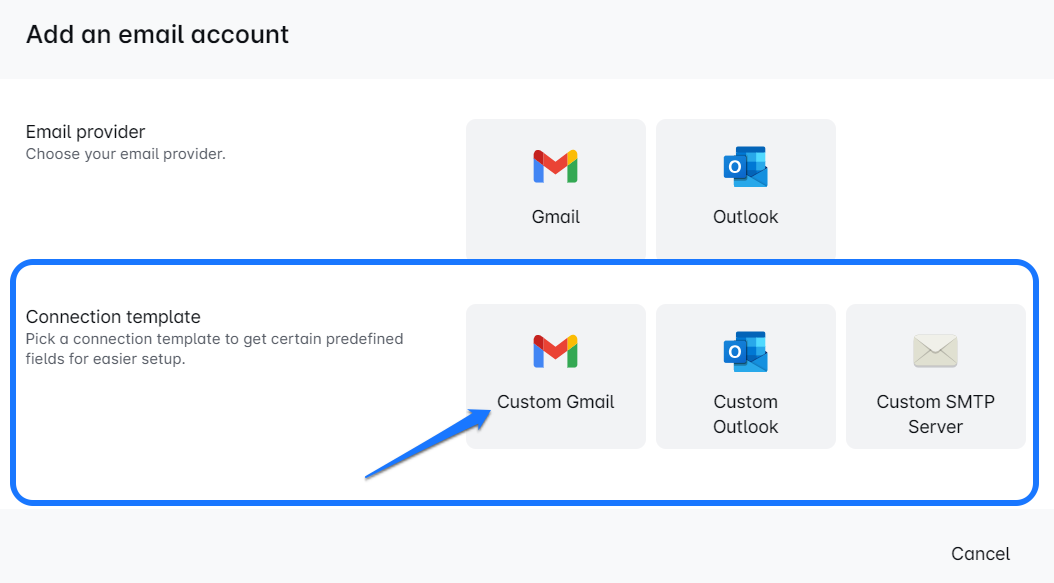This screenshot has height=583, width=1054.
Task: Select the Gmail provider card
Action: (x=555, y=190)
